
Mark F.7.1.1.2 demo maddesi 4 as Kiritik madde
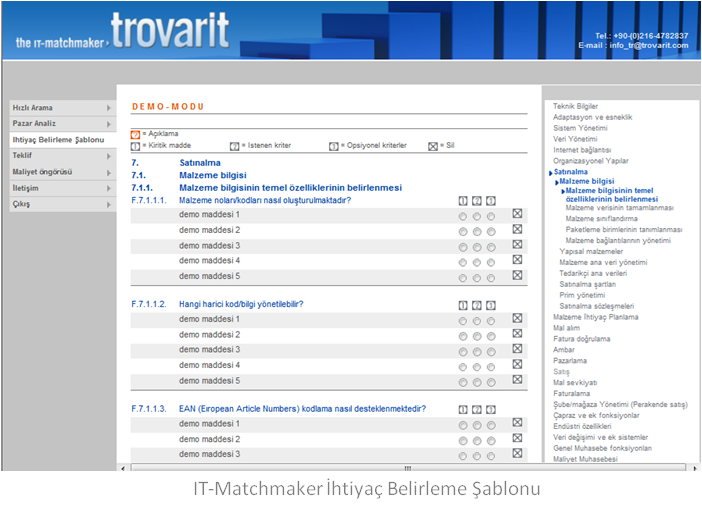pos(463,367)
